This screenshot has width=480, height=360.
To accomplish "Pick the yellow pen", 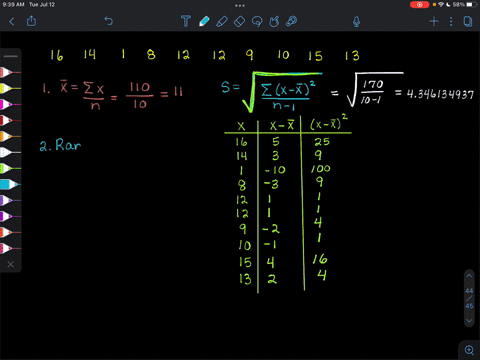I will [x=10, y=88].
